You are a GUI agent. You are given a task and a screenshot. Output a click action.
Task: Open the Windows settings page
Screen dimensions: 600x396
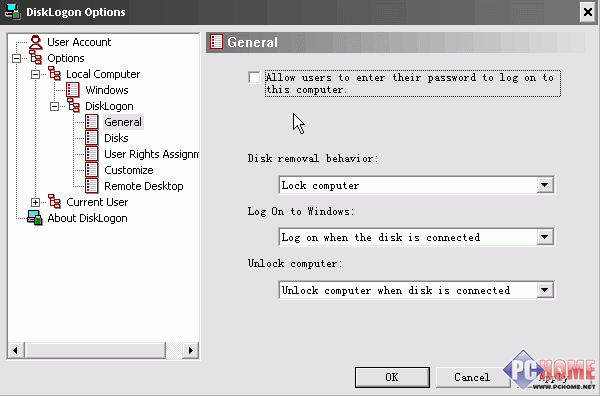coord(107,90)
